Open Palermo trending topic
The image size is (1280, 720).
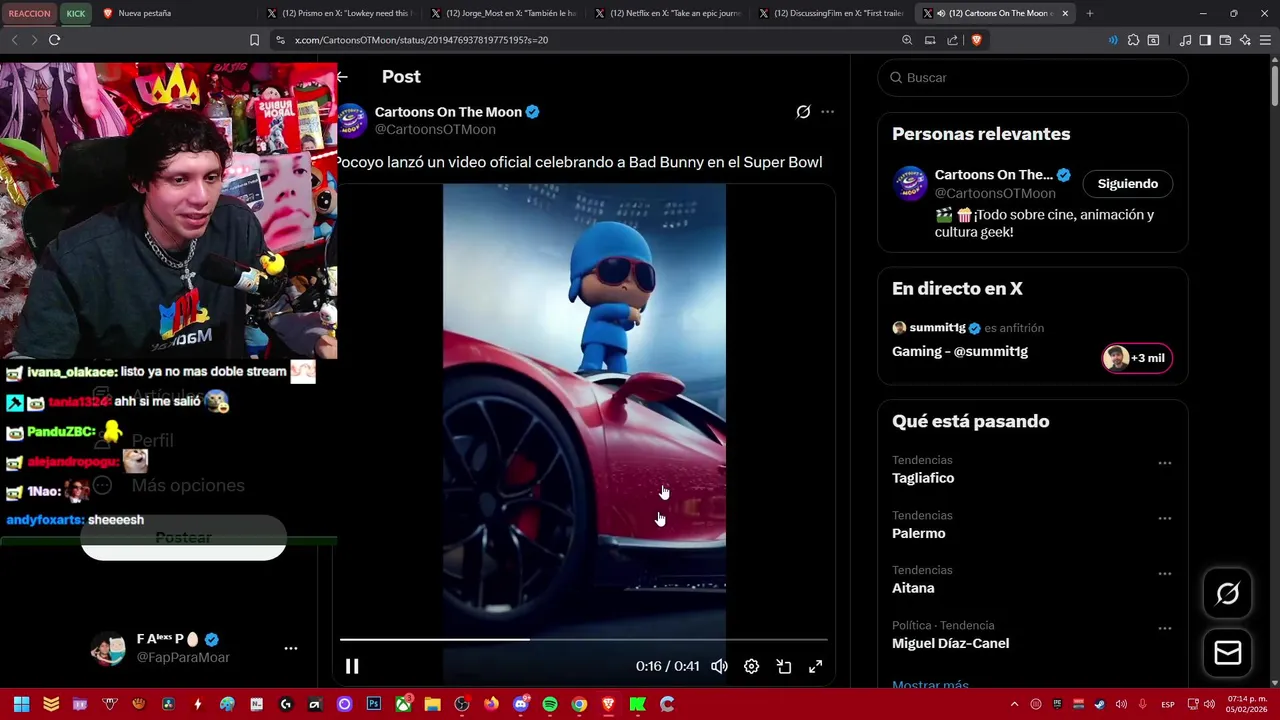click(918, 533)
